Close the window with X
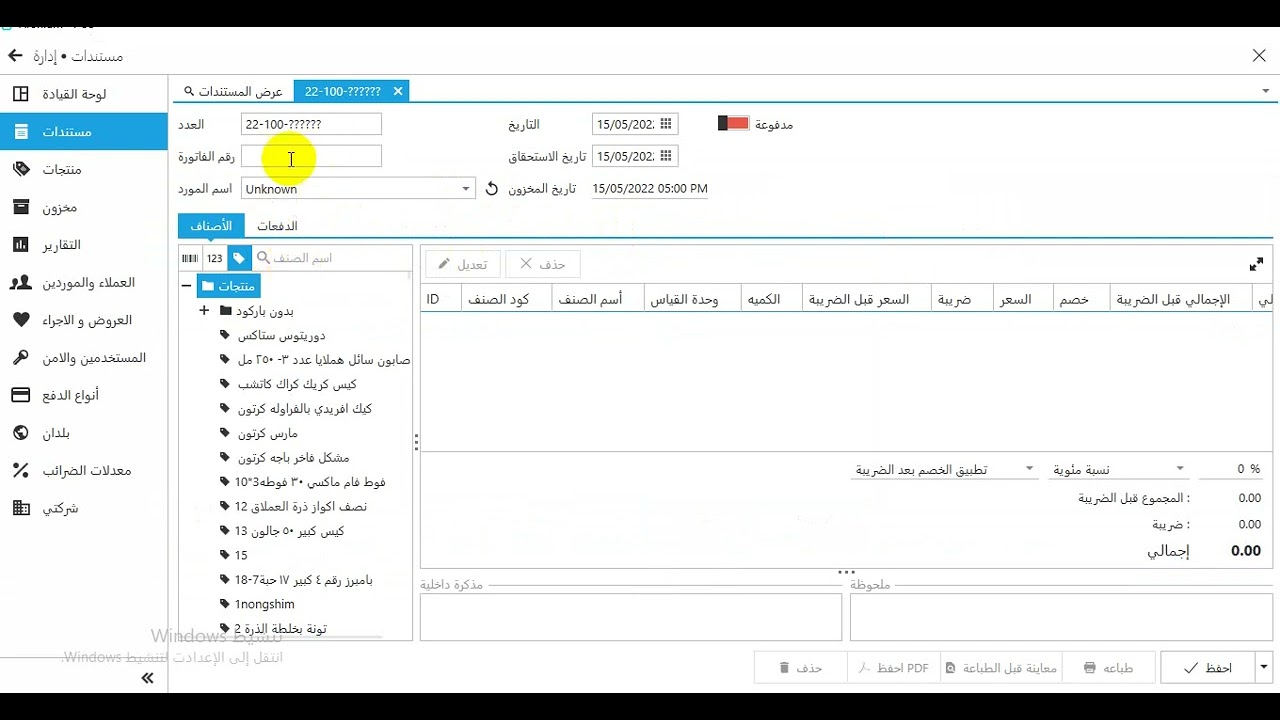 click(x=1259, y=56)
